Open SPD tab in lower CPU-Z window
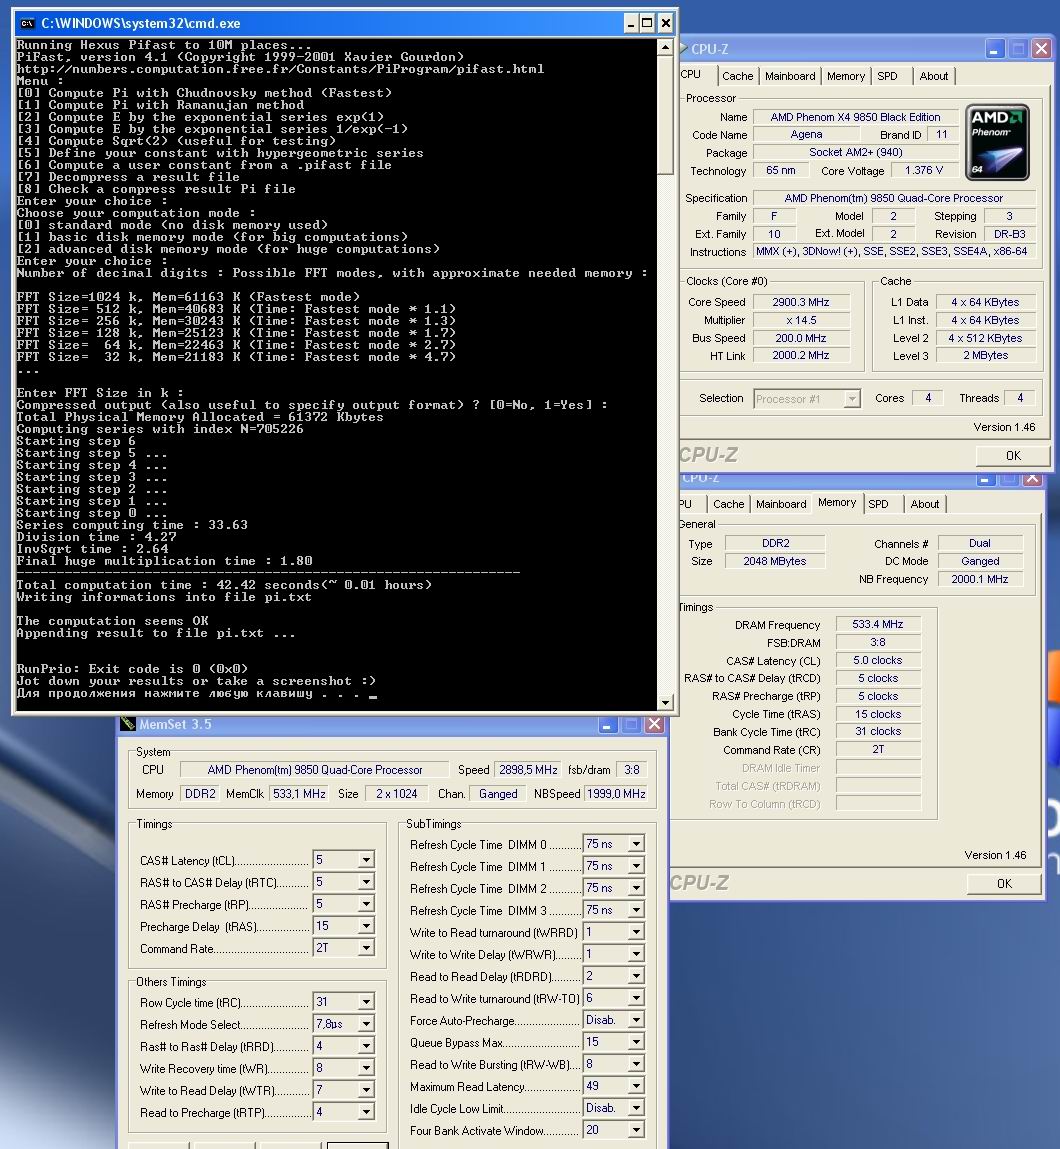The image size is (1060, 1149). [x=878, y=504]
